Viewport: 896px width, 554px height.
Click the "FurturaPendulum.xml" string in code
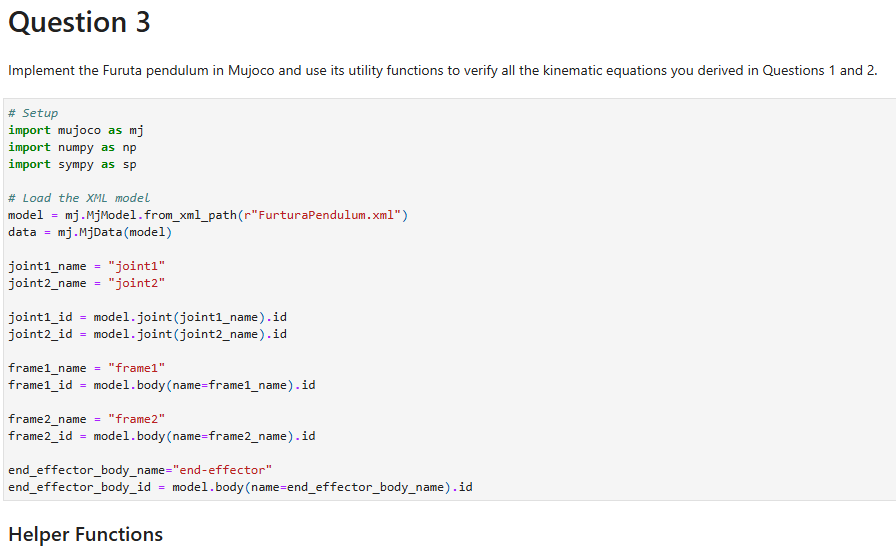click(322, 215)
